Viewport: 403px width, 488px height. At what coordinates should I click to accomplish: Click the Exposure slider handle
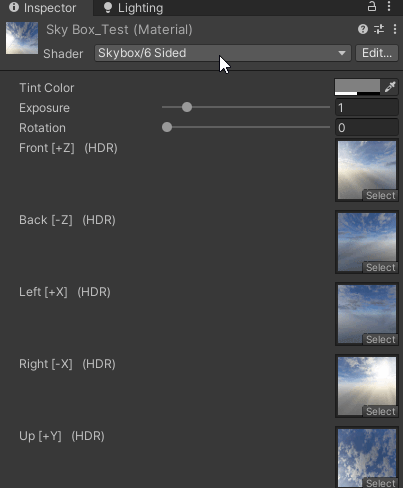(187, 107)
